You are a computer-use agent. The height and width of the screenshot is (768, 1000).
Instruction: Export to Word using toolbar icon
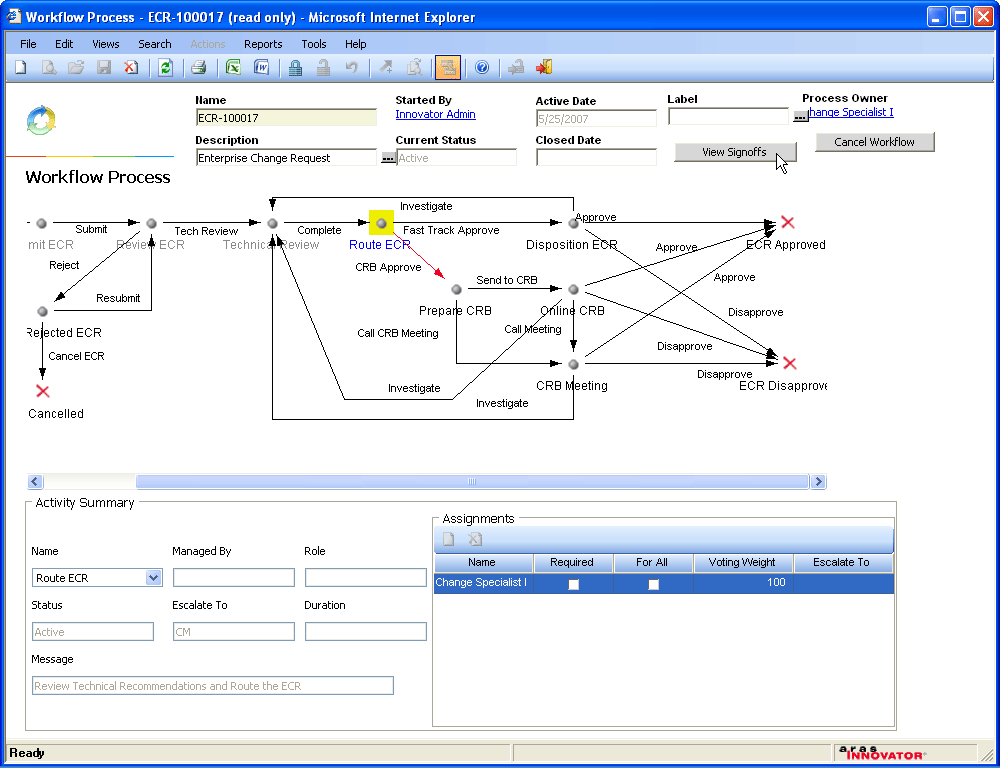261,68
